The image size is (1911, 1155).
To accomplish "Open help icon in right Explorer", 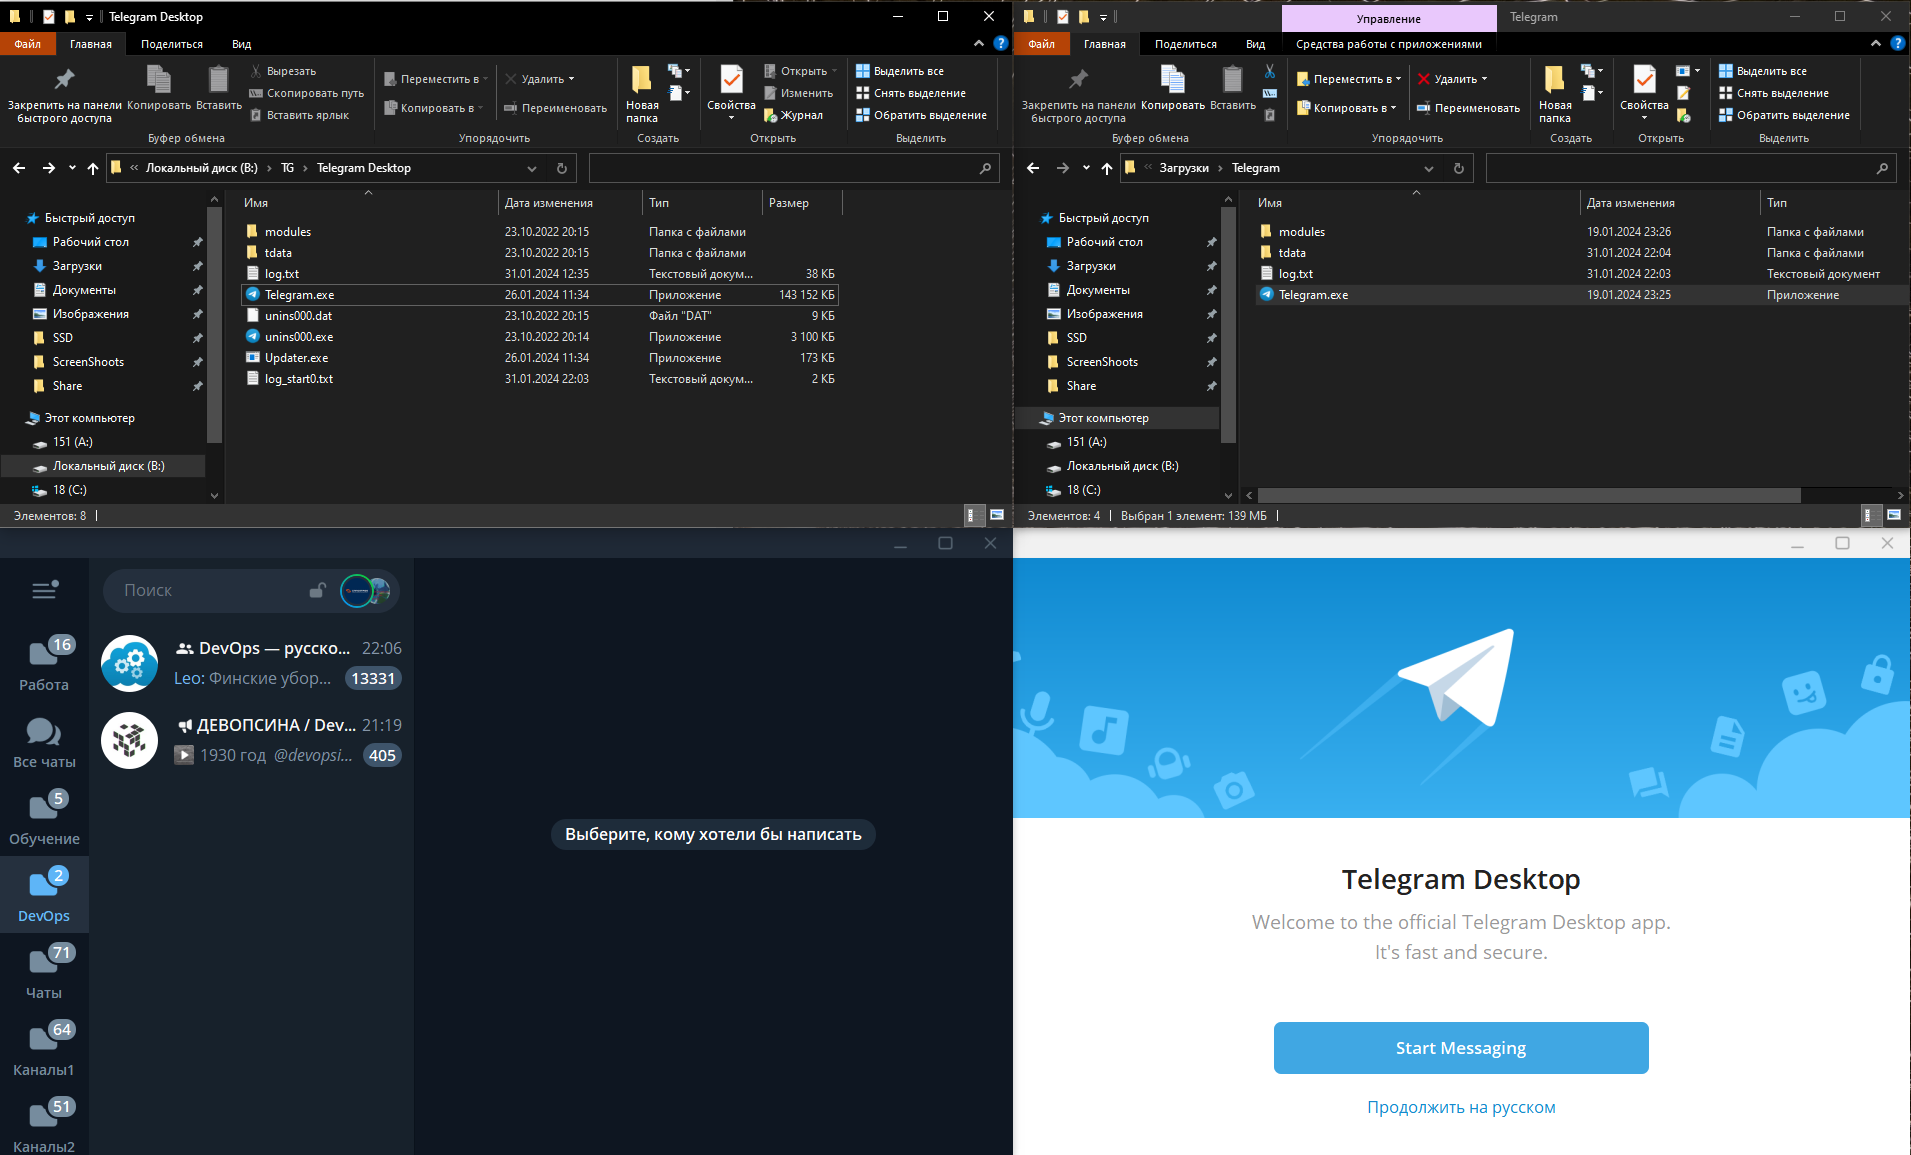I will click(x=1897, y=43).
